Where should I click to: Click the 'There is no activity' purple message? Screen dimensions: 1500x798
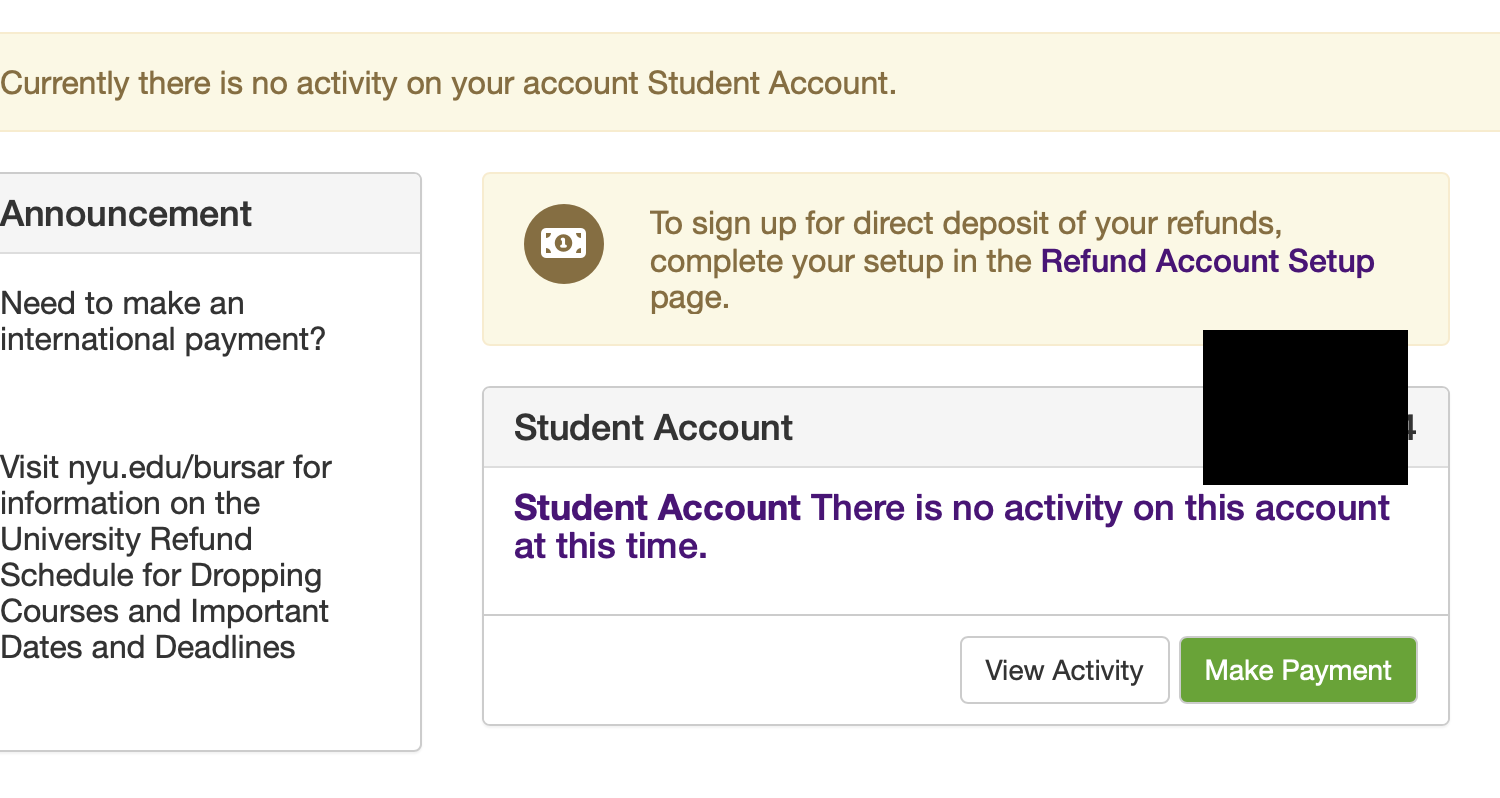[x=1100, y=508]
